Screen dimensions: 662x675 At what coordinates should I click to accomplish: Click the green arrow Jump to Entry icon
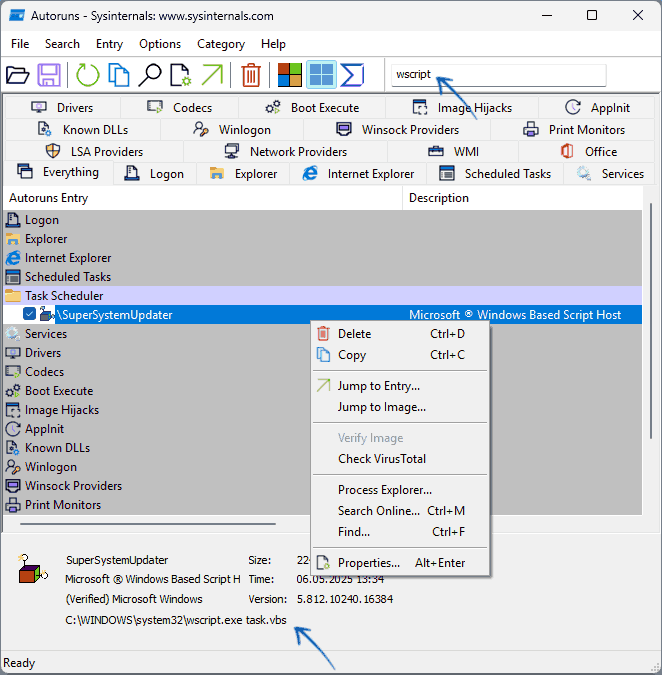click(212, 75)
